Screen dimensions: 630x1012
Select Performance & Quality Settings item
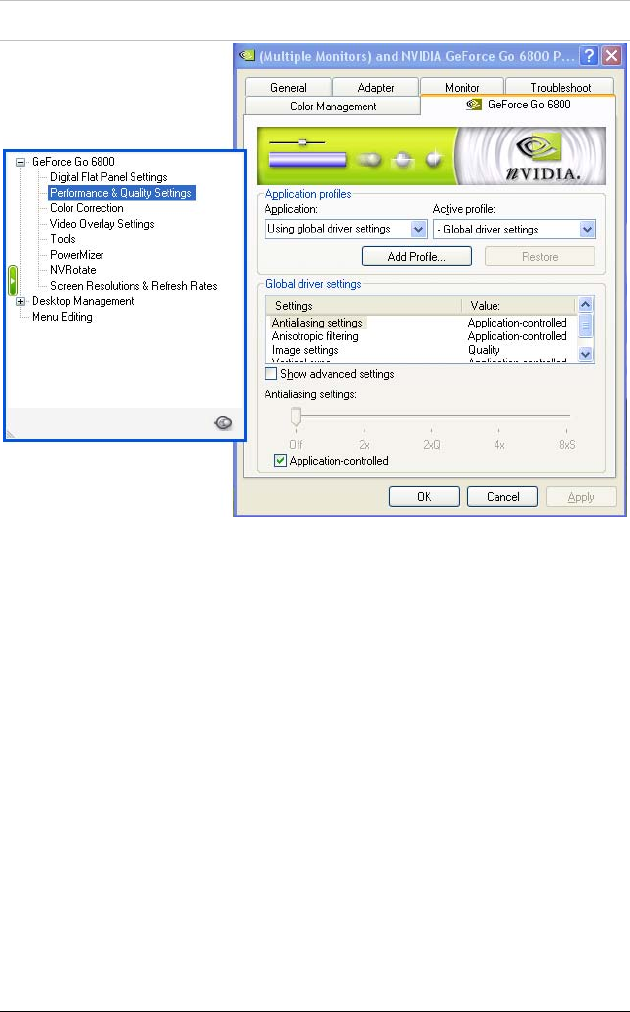click(121, 193)
